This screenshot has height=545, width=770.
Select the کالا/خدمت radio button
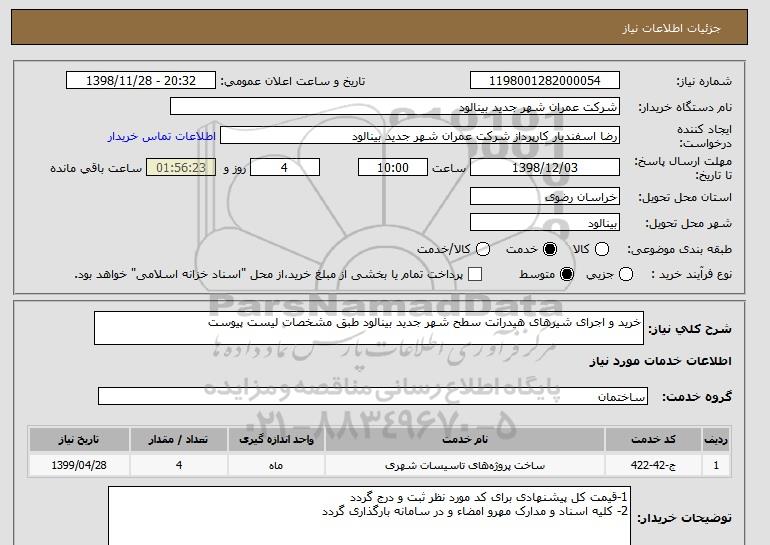pyautogui.click(x=483, y=249)
